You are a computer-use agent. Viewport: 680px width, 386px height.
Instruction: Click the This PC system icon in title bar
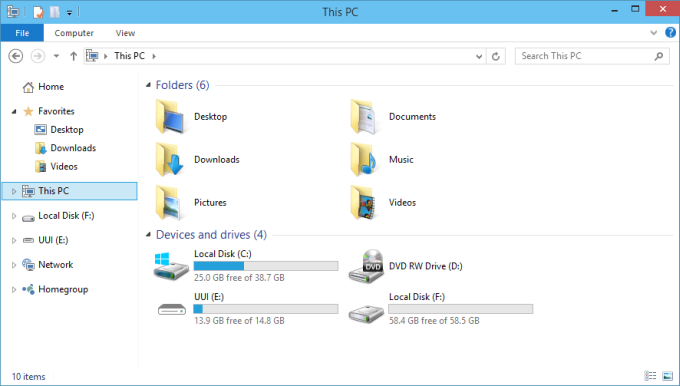coord(13,12)
